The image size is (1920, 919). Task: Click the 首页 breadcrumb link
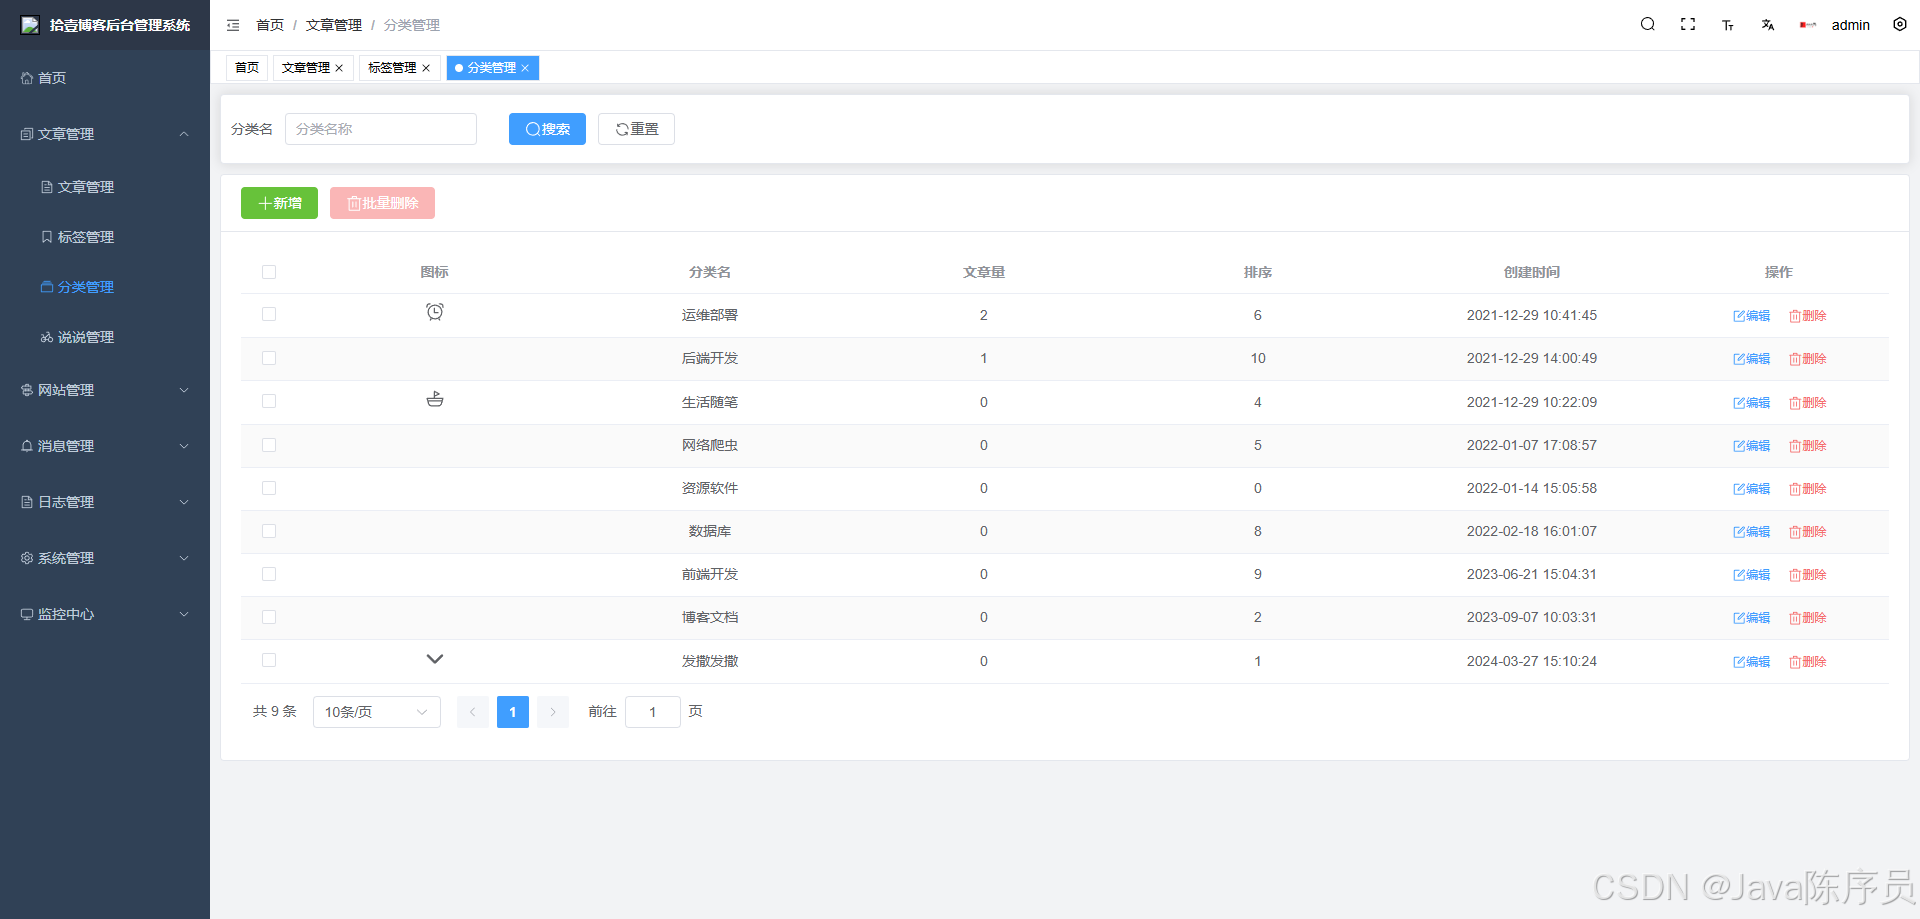point(270,25)
